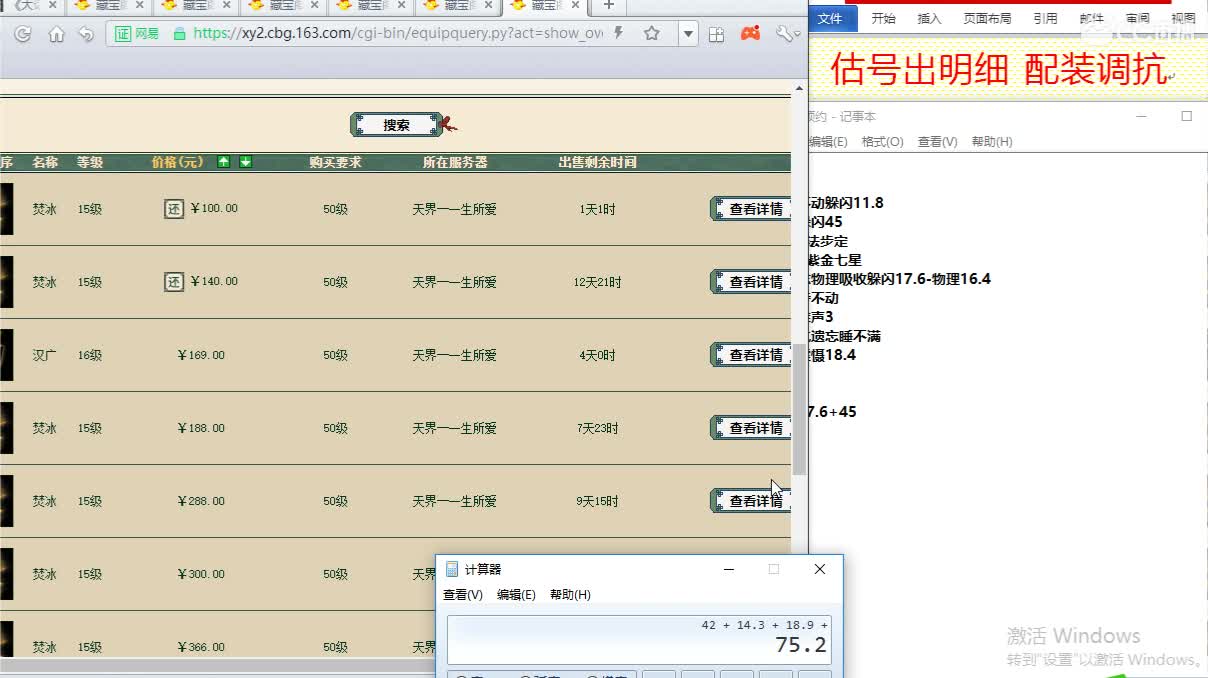
Task: Click the 16级 level cell
Action: (90, 355)
